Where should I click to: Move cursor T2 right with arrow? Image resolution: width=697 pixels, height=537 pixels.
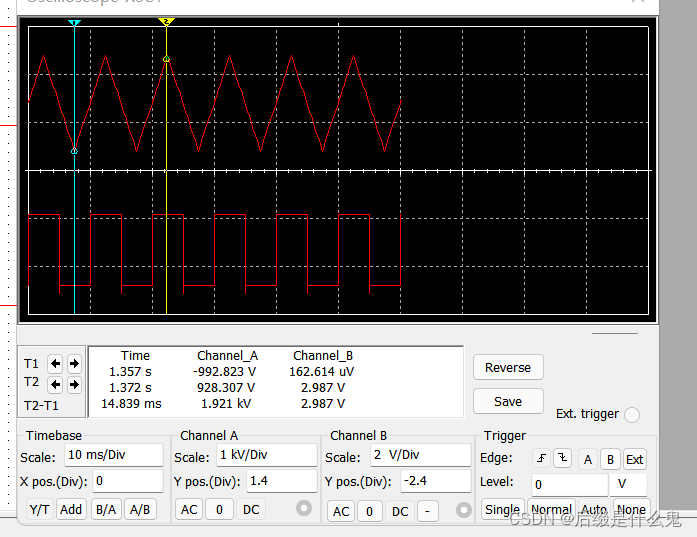coord(74,384)
